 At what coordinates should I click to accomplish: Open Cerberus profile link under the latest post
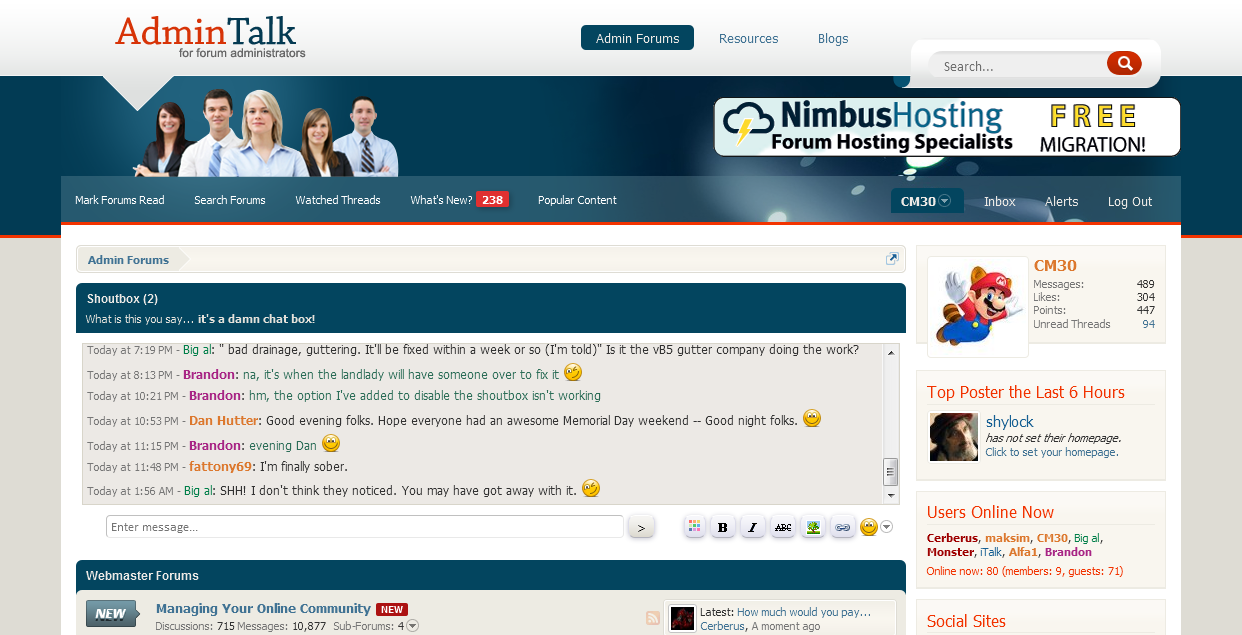click(x=722, y=626)
